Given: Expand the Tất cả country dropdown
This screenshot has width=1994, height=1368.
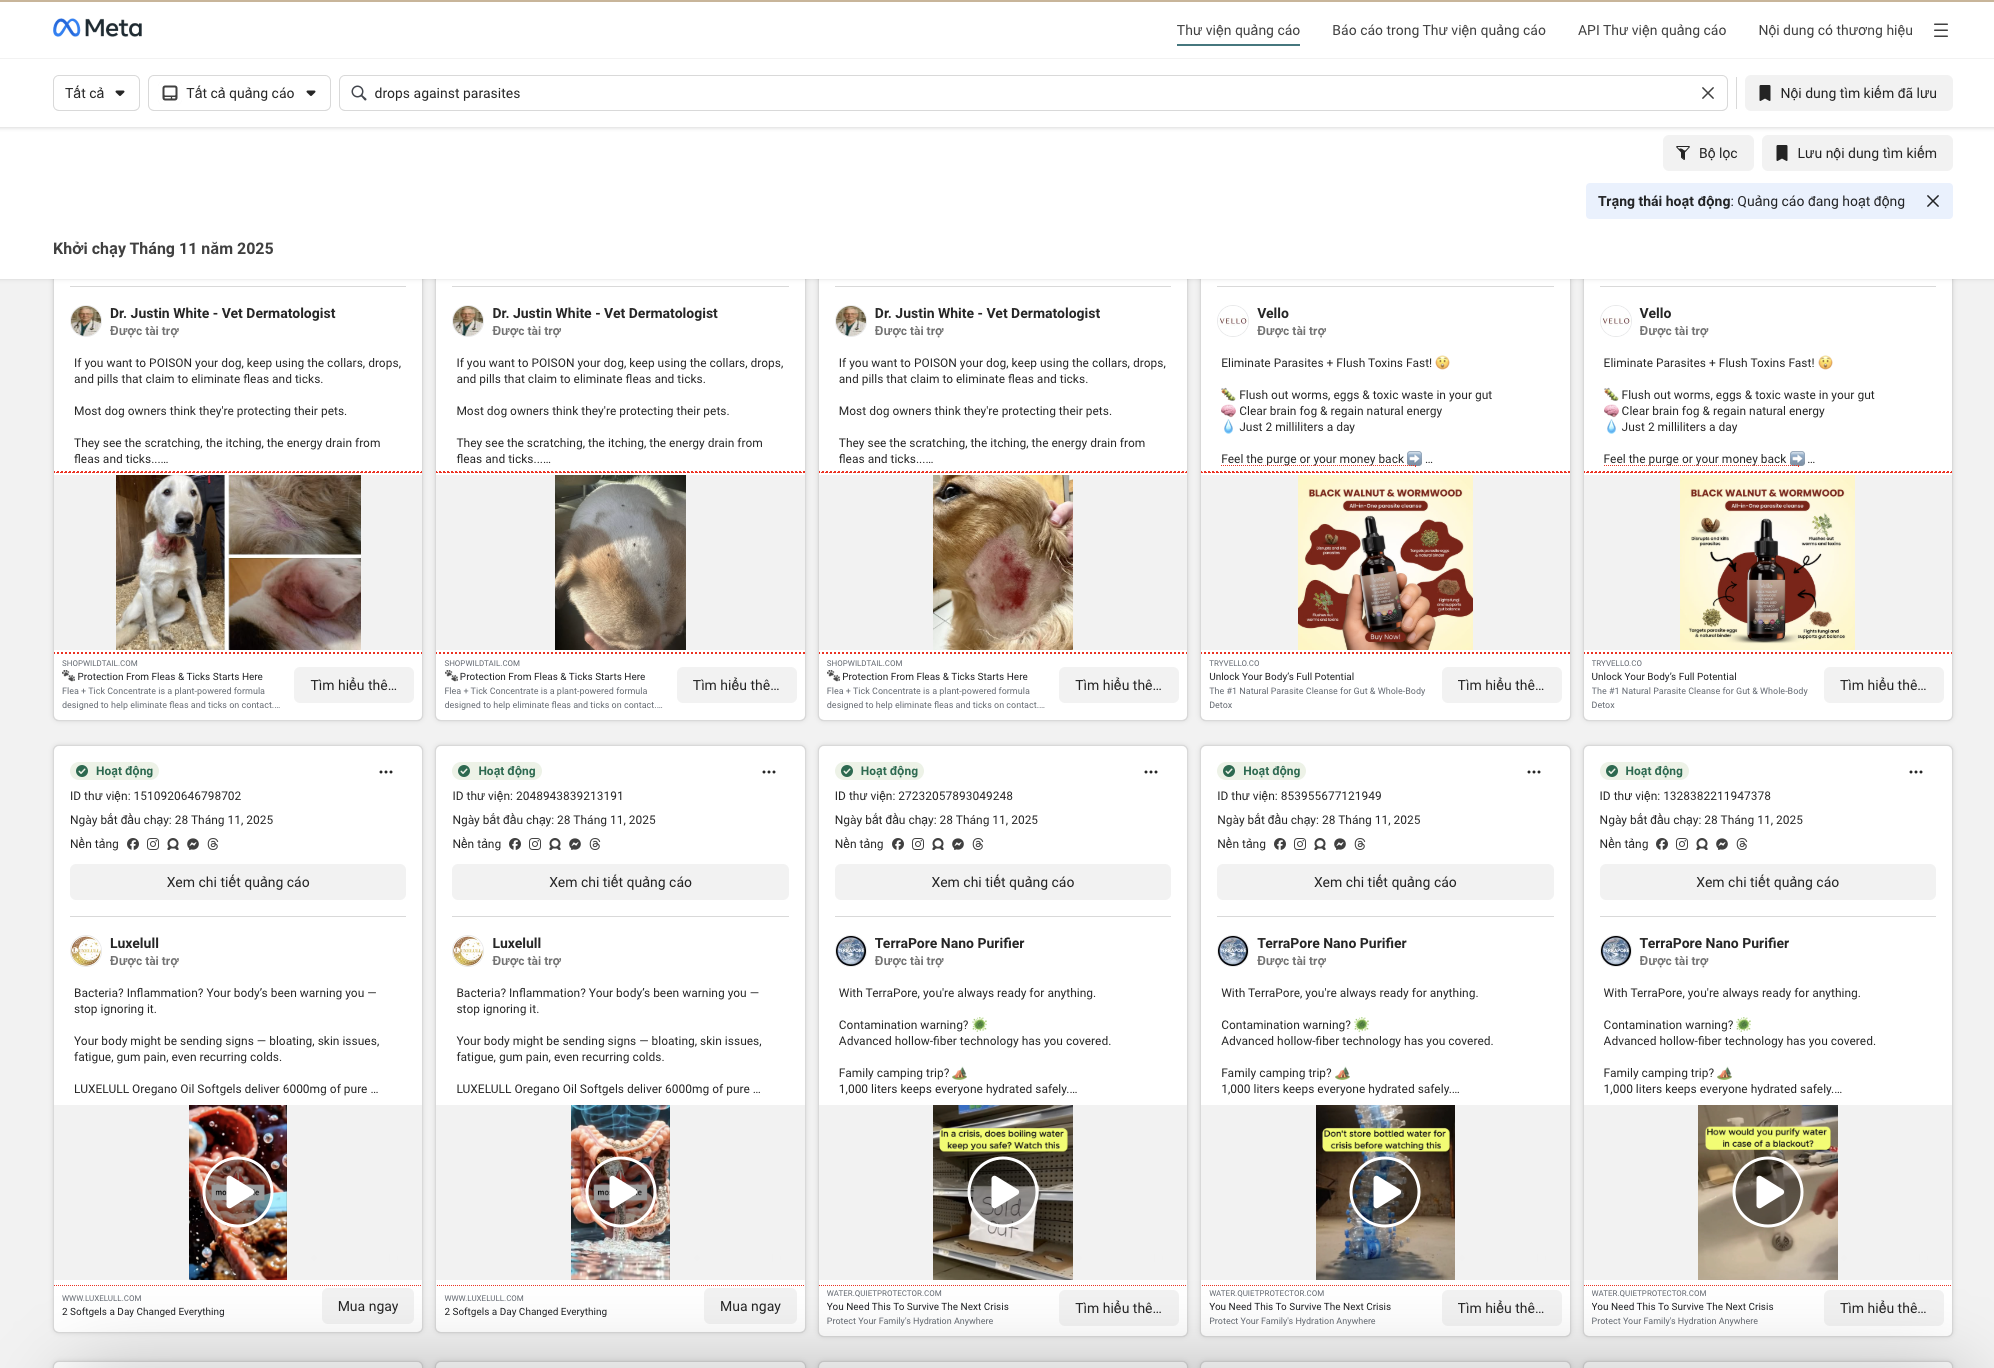Looking at the screenshot, I should [96, 93].
